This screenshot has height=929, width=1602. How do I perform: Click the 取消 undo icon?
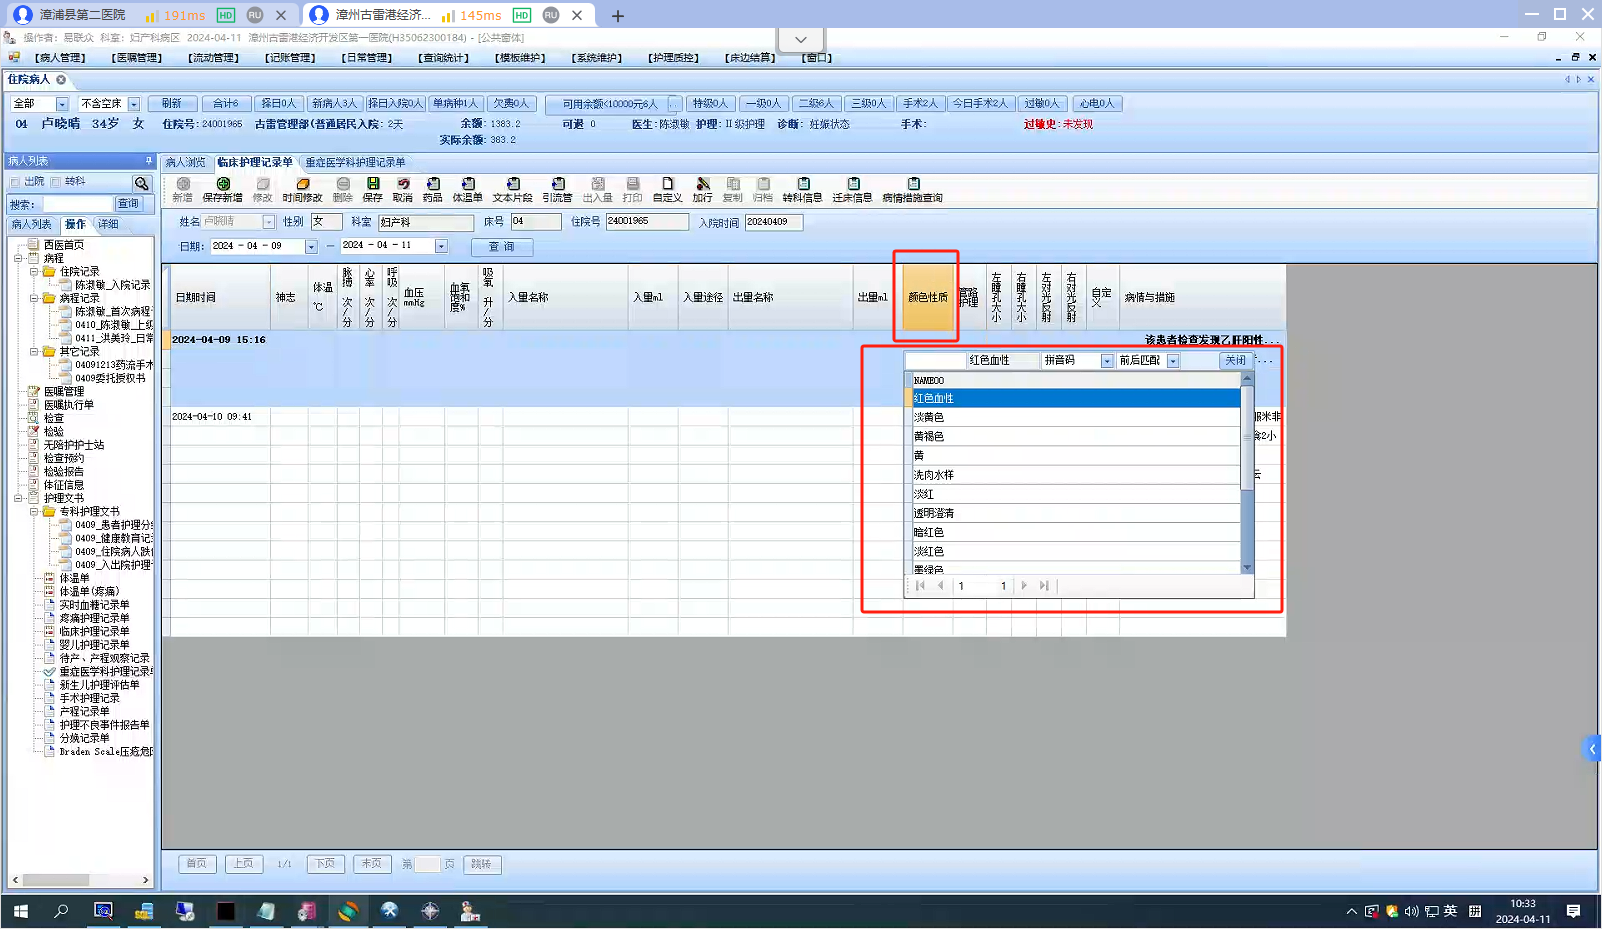pyautogui.click(x=403, y=185)
